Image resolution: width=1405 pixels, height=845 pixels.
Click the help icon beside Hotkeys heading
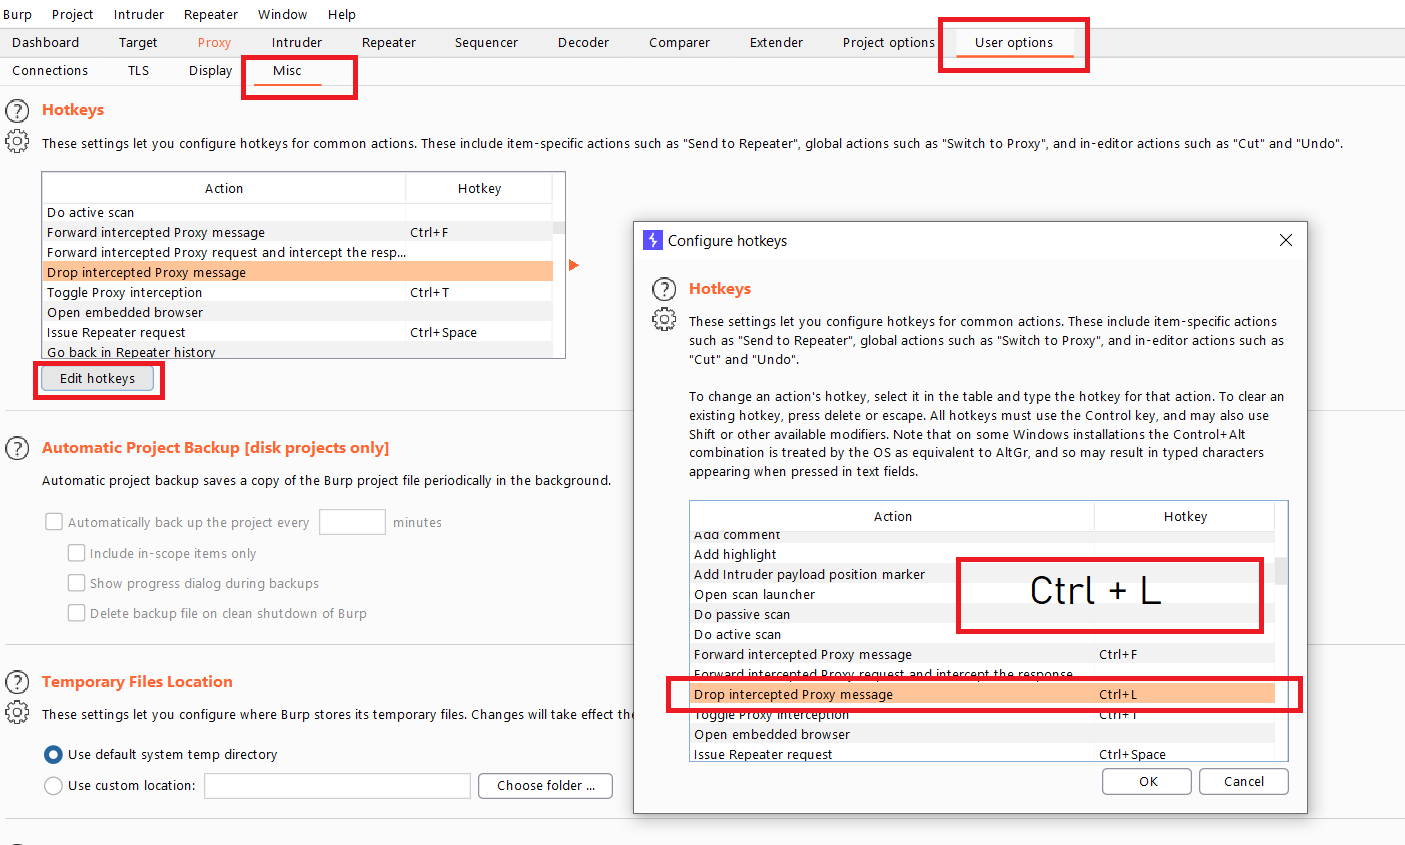pyautogui.click(x=17, y=110)
